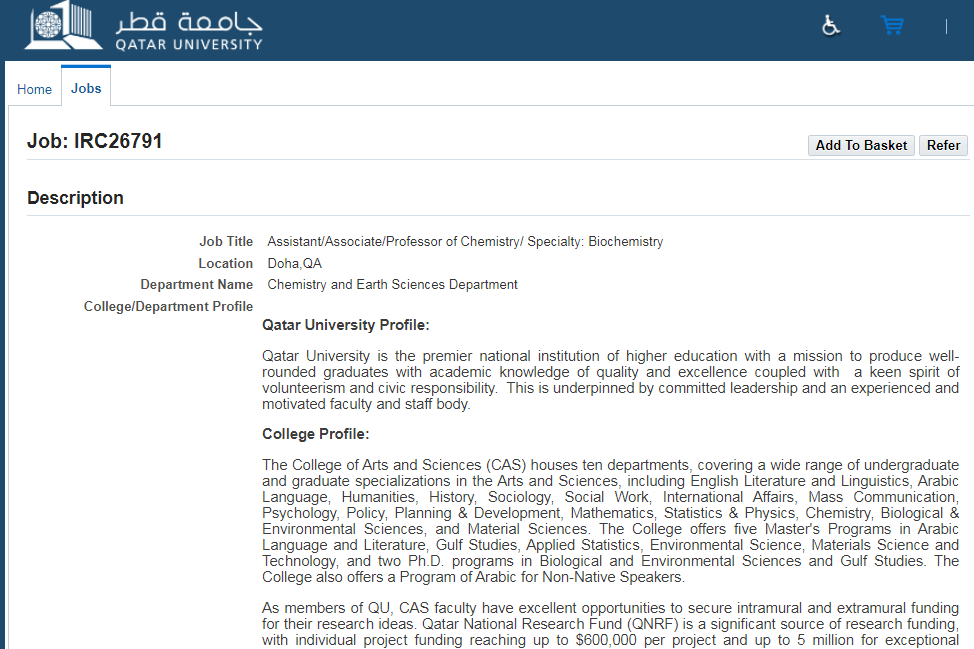974x649 pixels.
Task: Click the College/Department Profile label
Action: [169, 306]
